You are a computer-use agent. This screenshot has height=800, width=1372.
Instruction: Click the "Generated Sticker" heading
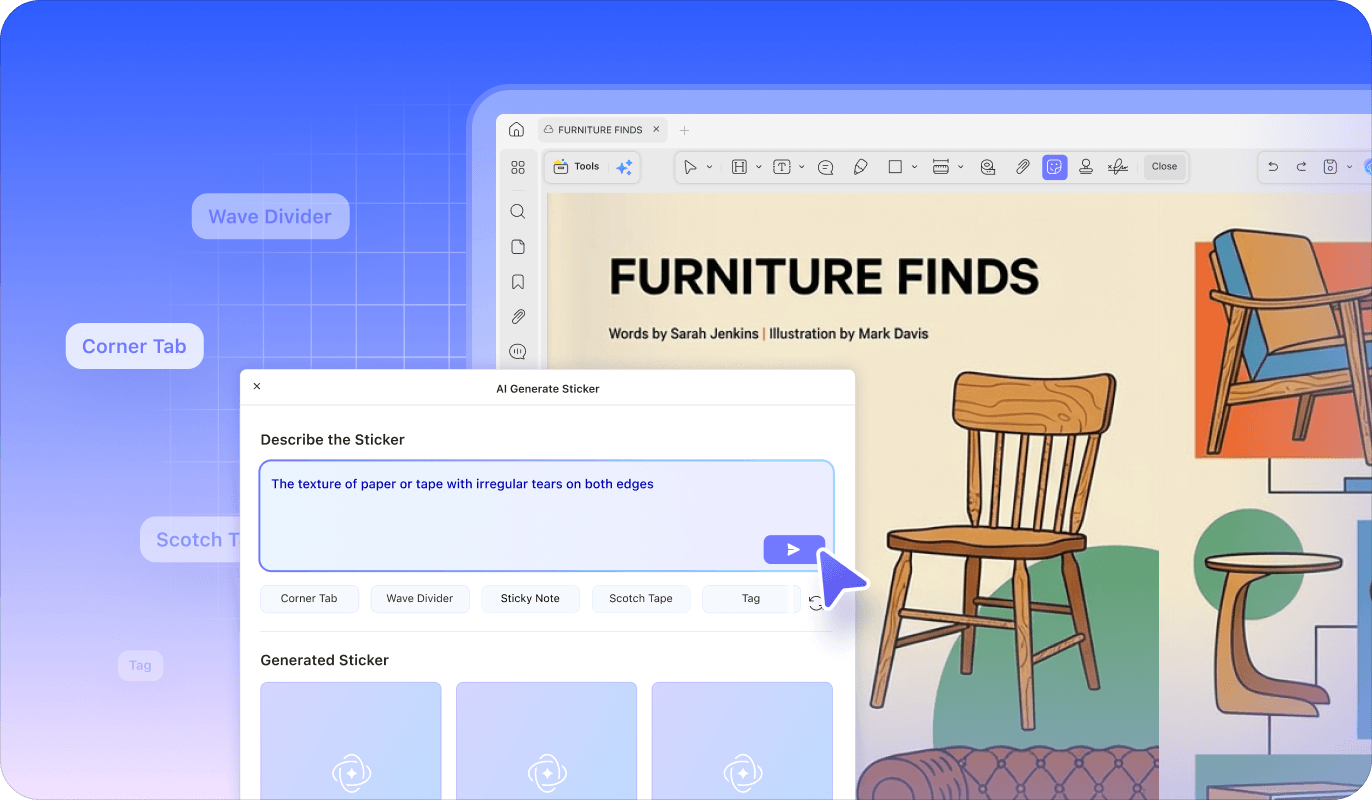click(x=325, y=660)
